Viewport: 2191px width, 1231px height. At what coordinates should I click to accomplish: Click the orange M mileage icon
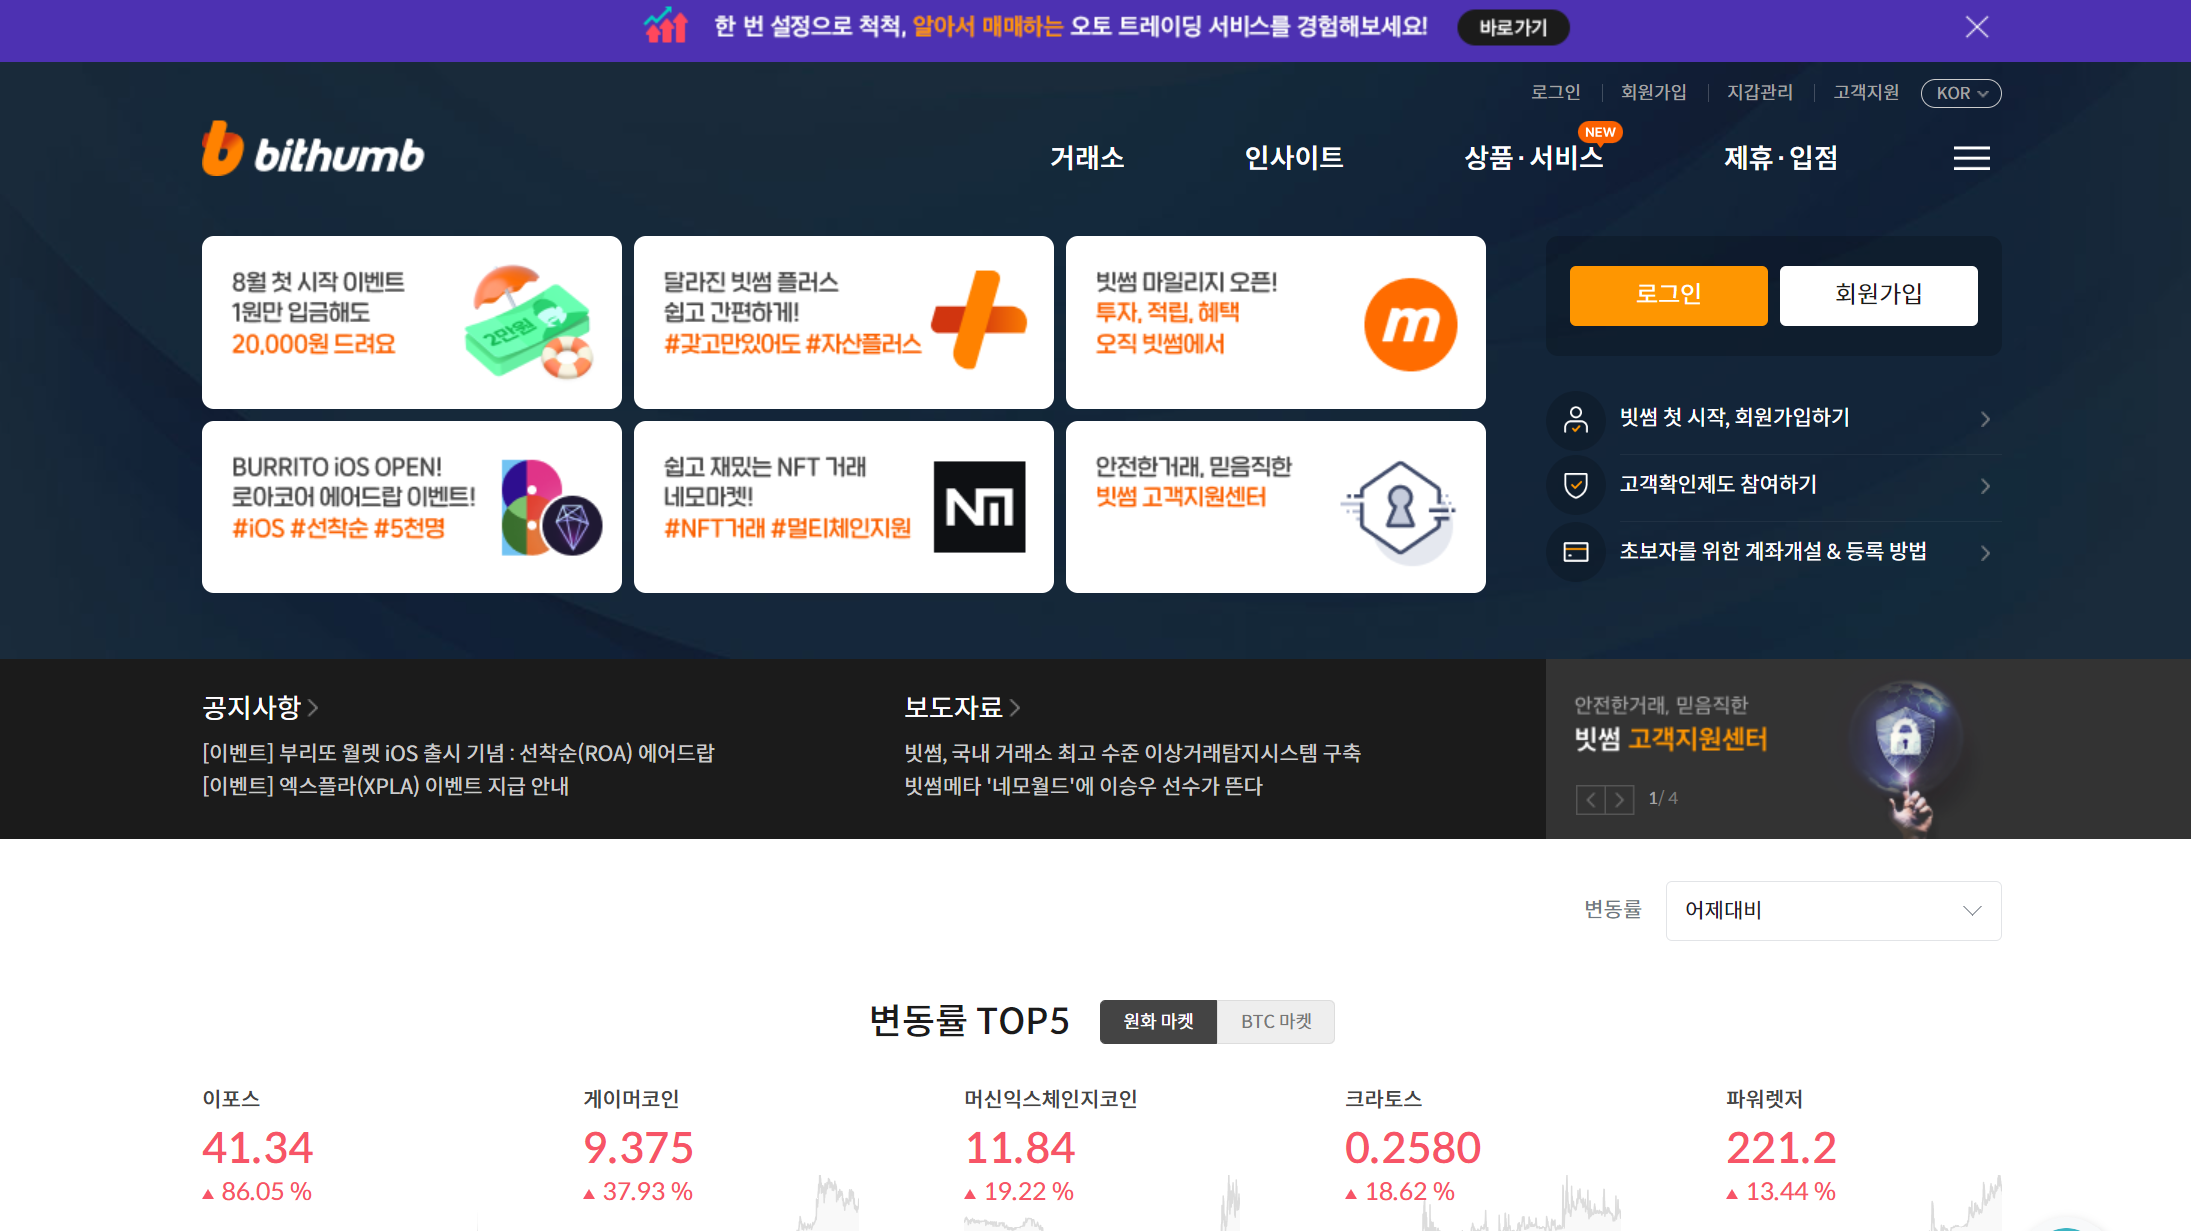click(x=1410, y=324)
